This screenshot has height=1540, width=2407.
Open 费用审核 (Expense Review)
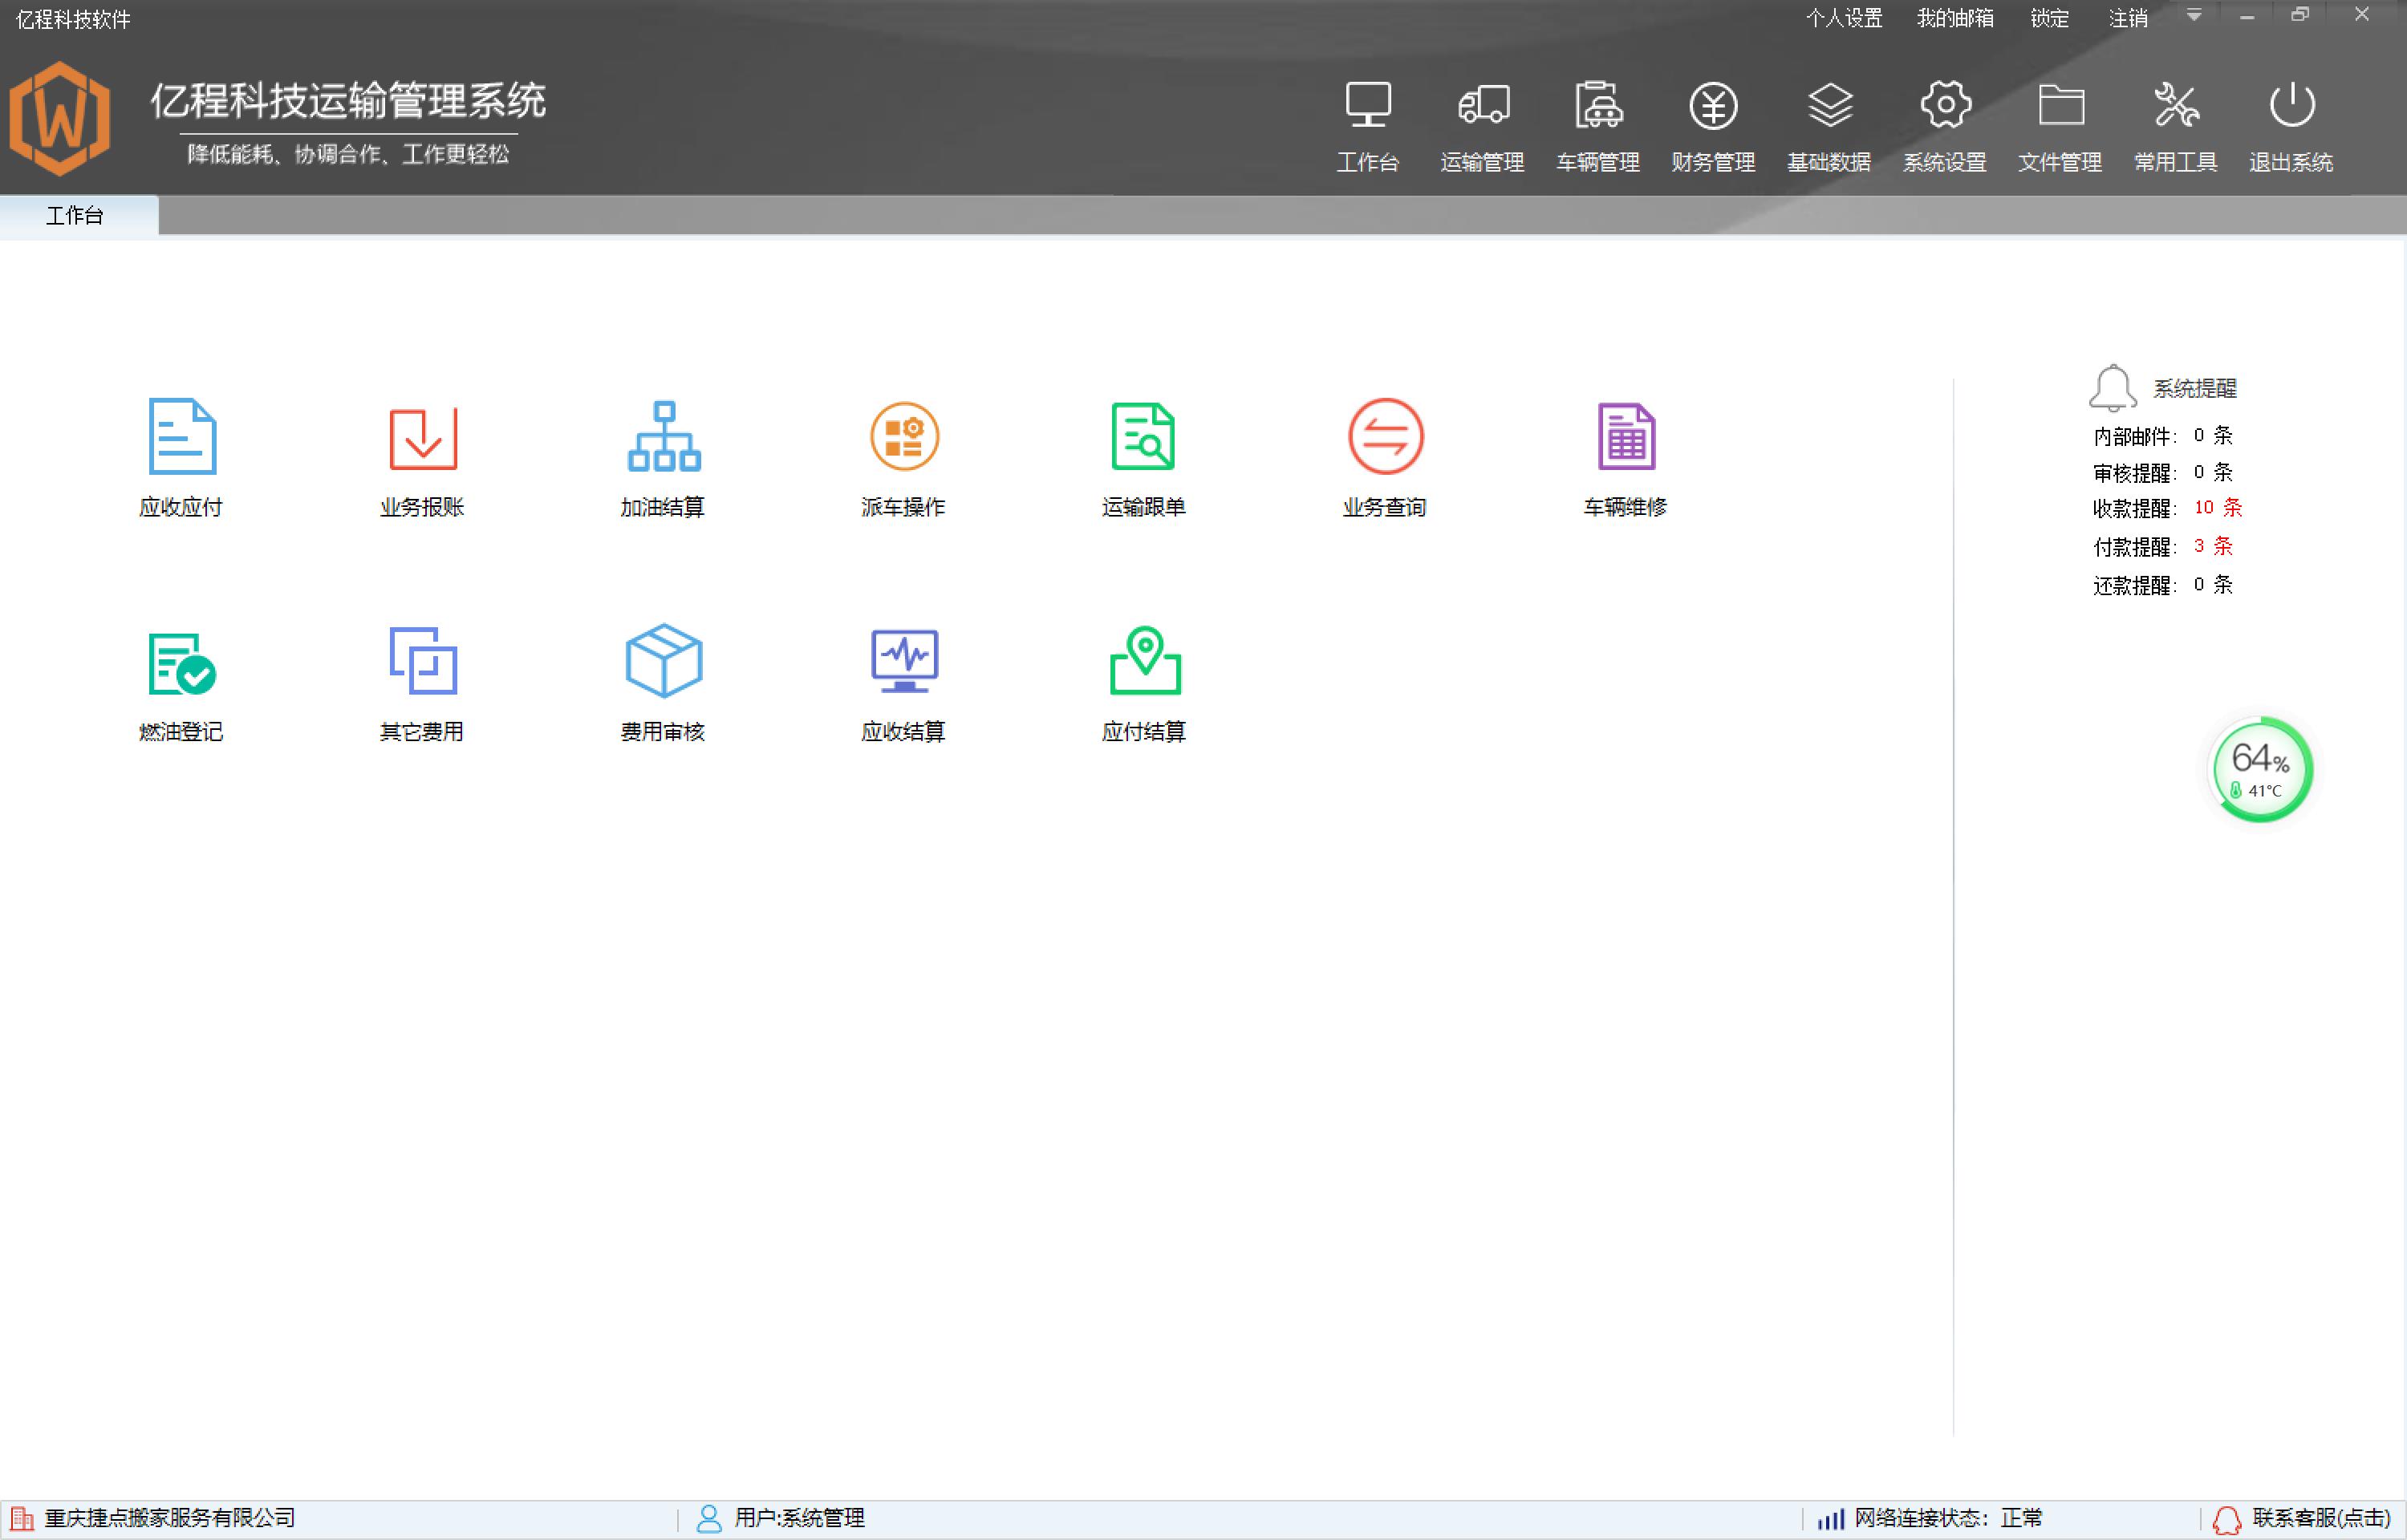click(662, 680)
